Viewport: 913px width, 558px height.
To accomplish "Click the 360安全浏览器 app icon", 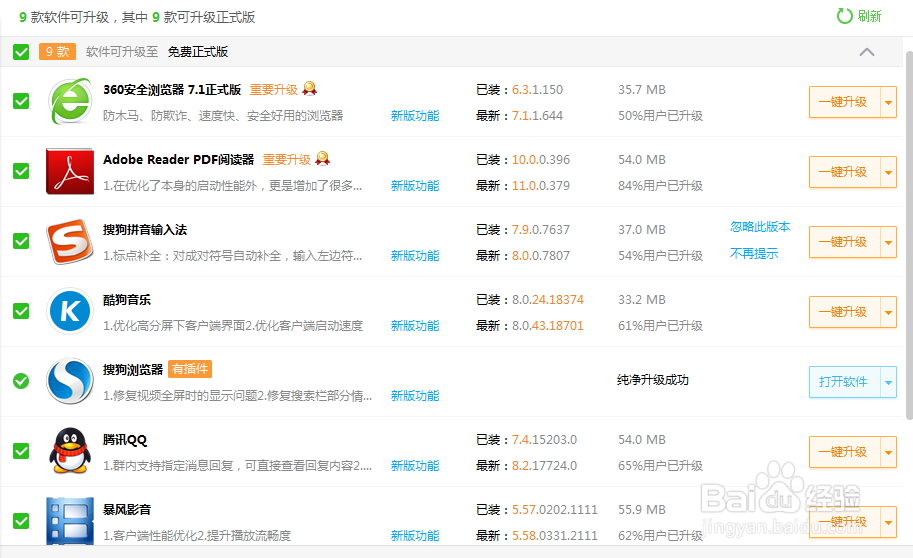I will point(70,101).
